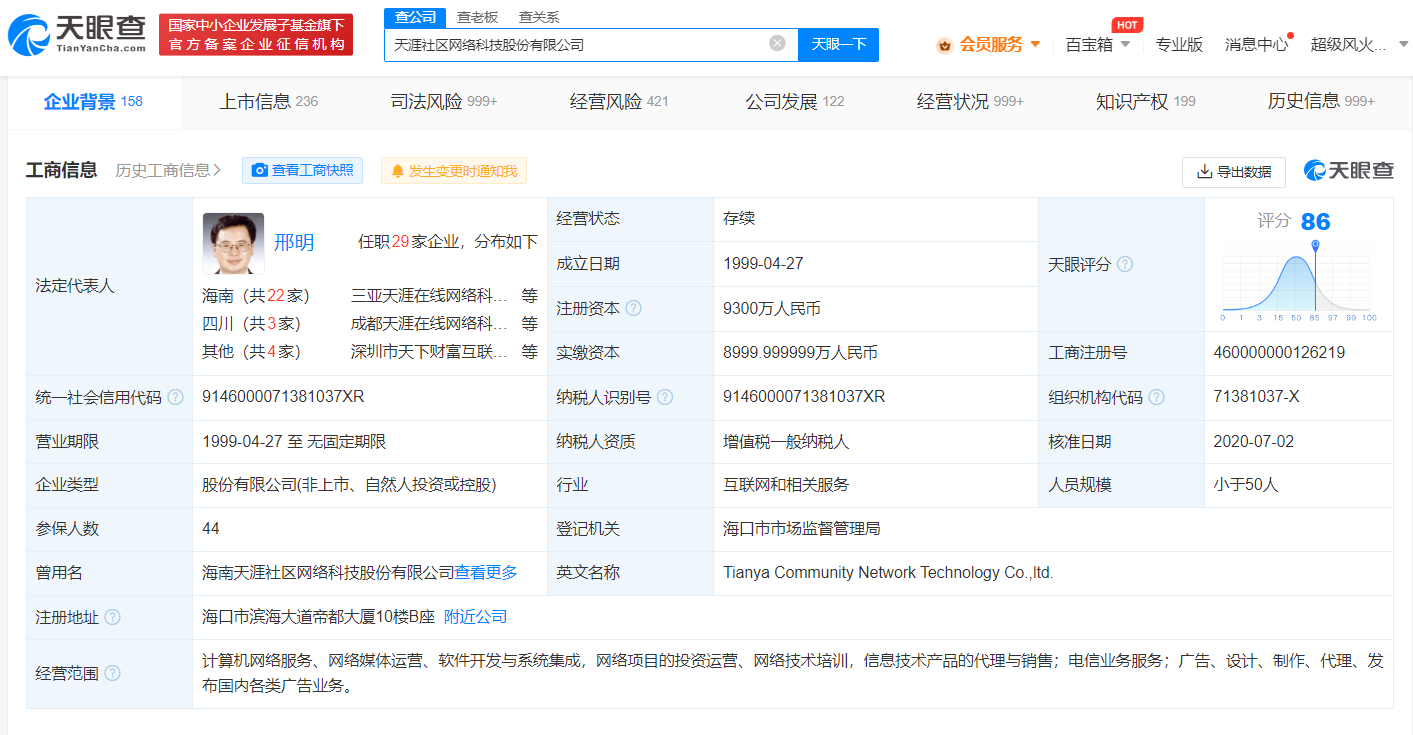Image resolution: width=1413 pixels, height=735 pixels.
Task: Click the camera icon on 查看工商快照
Action: point(261,170)
